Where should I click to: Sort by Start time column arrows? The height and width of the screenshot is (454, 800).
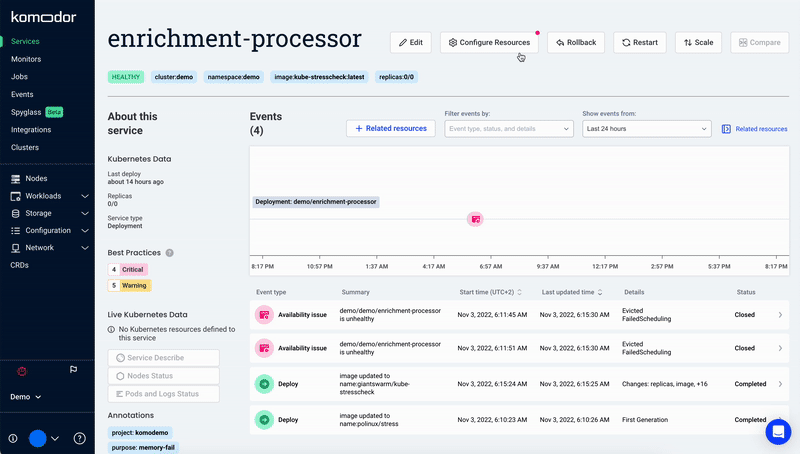pyautogui.click(x=519, y=292)
